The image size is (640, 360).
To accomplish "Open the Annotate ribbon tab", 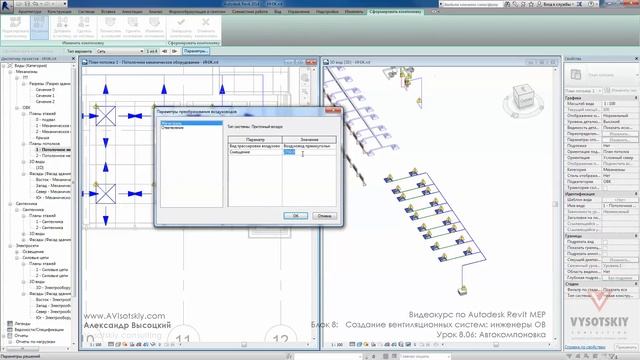I will click(132, 12).
